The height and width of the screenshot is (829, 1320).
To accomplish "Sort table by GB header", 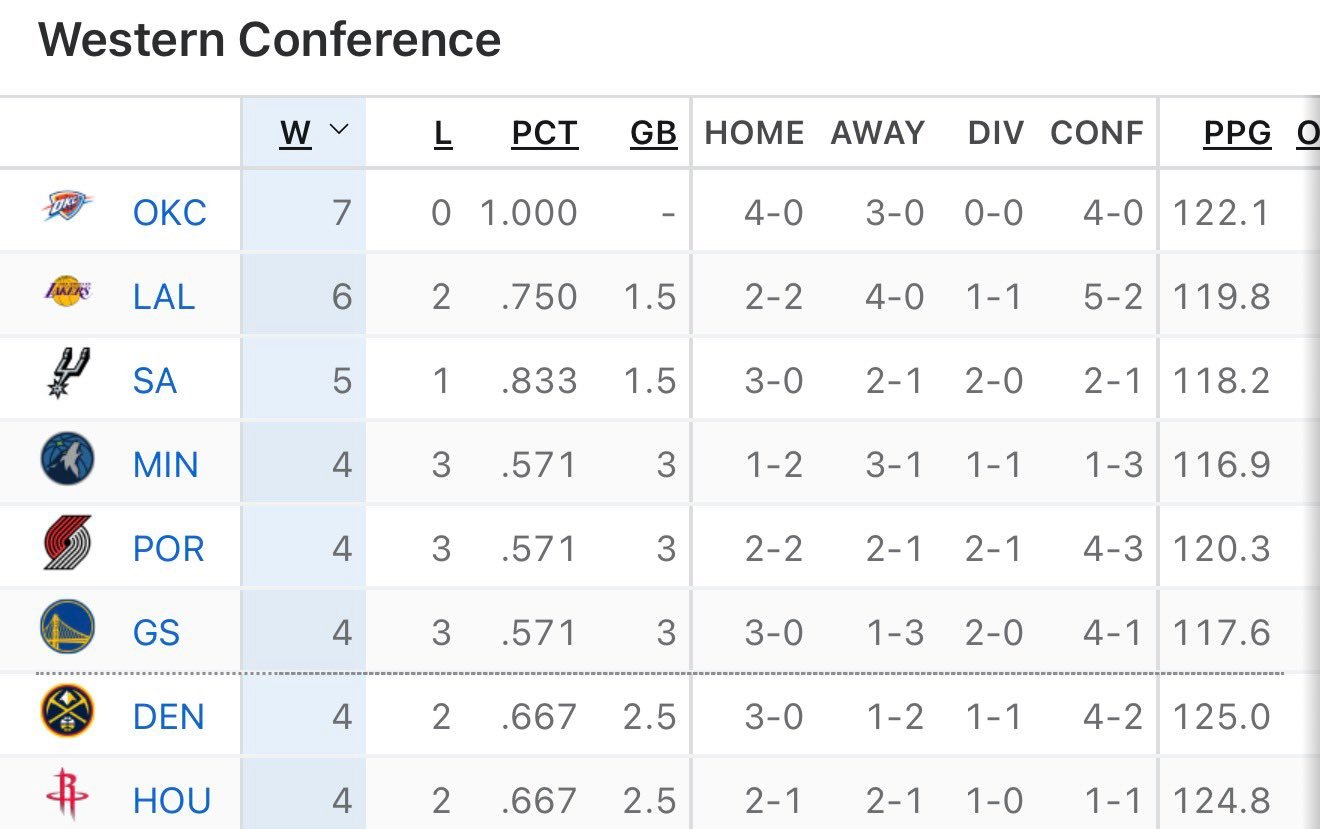I will coord(653,133).
